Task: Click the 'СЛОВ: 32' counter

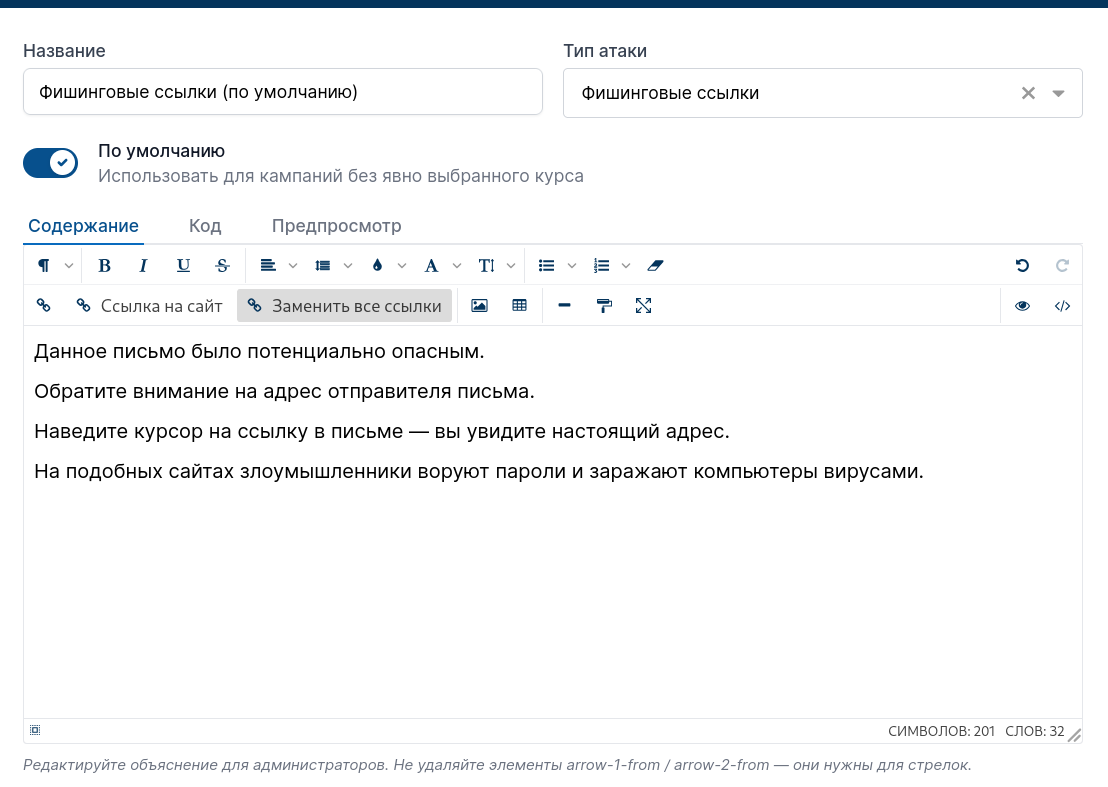Action: click(x=1035, y=731)
